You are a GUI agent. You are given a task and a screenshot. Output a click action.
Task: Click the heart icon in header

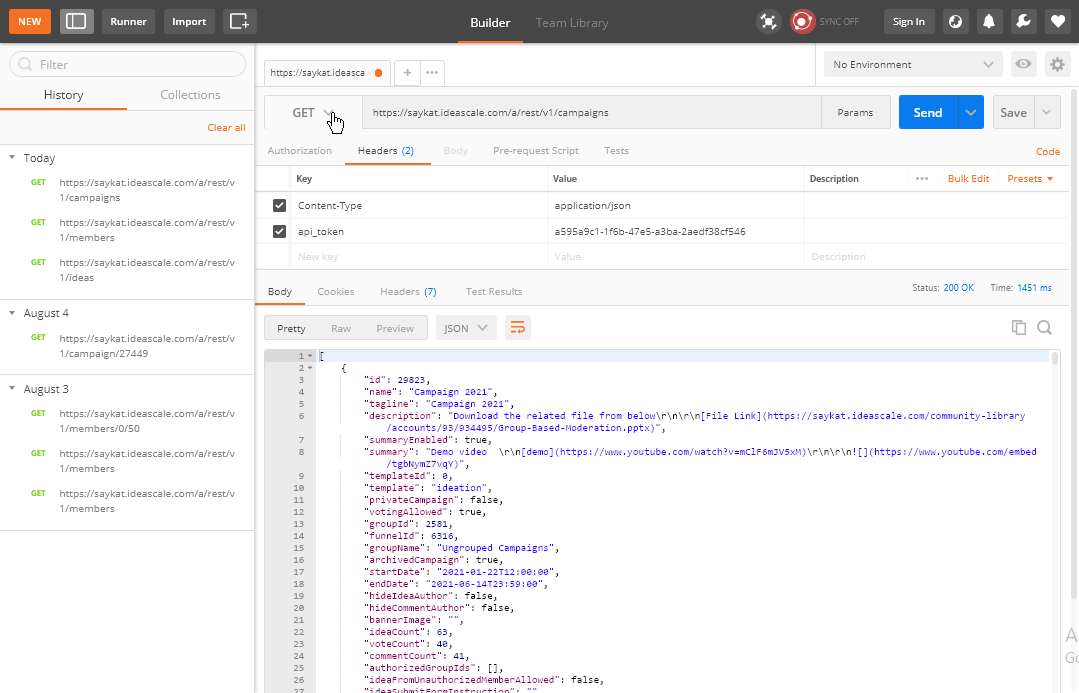pyautogui.click(x=1056, y=21)
